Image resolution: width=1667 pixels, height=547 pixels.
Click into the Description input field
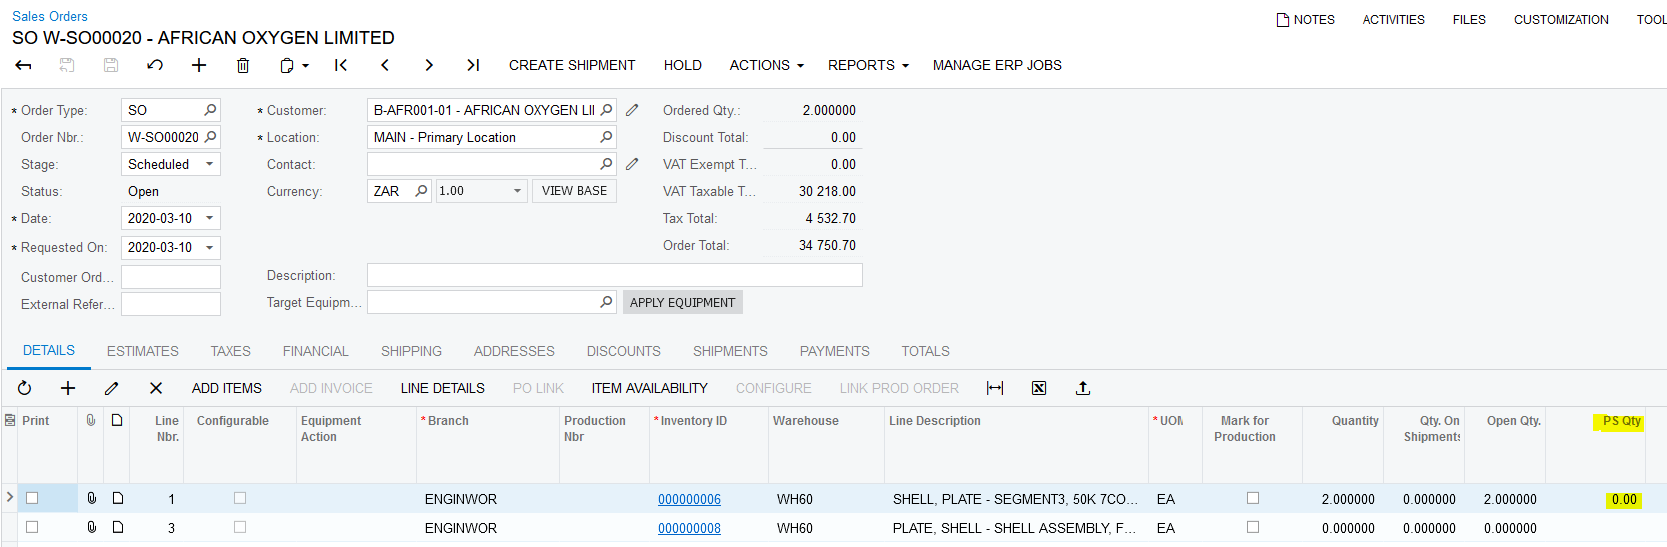[x=614, y=275]
